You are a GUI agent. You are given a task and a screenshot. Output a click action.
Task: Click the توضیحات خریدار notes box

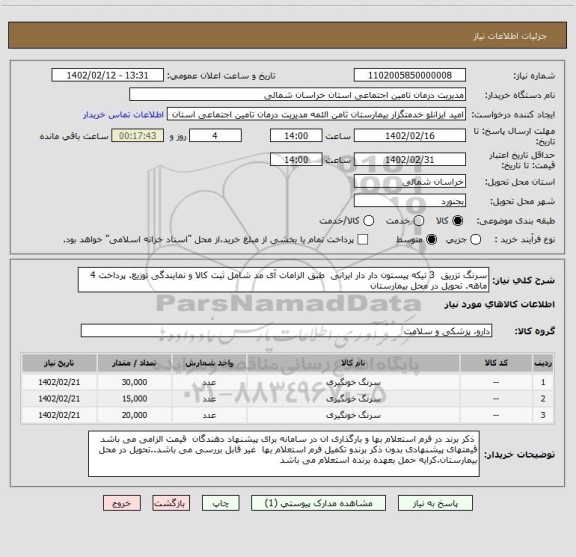(x=284, y=454)
